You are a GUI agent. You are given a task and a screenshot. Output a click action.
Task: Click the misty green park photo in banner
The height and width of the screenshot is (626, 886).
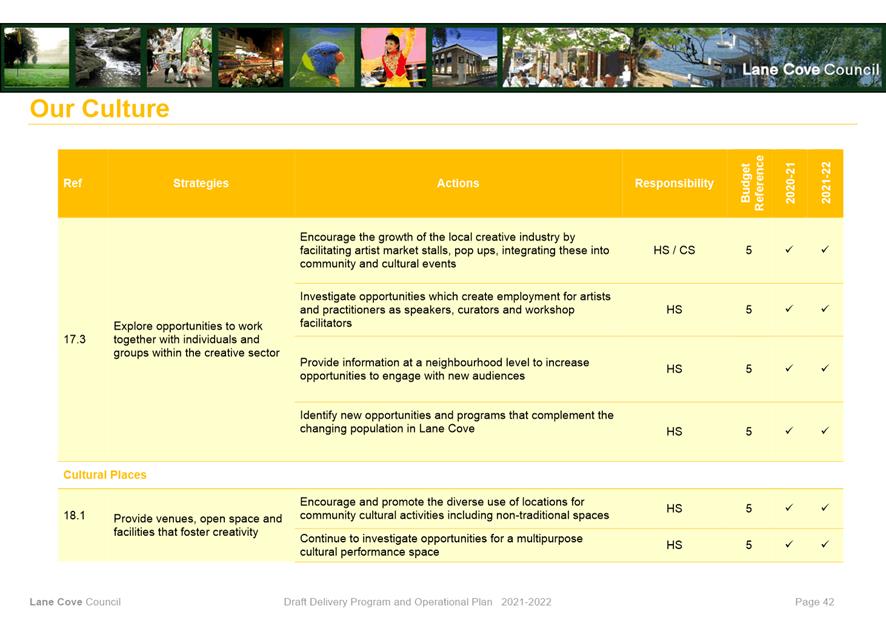point(36,57)
